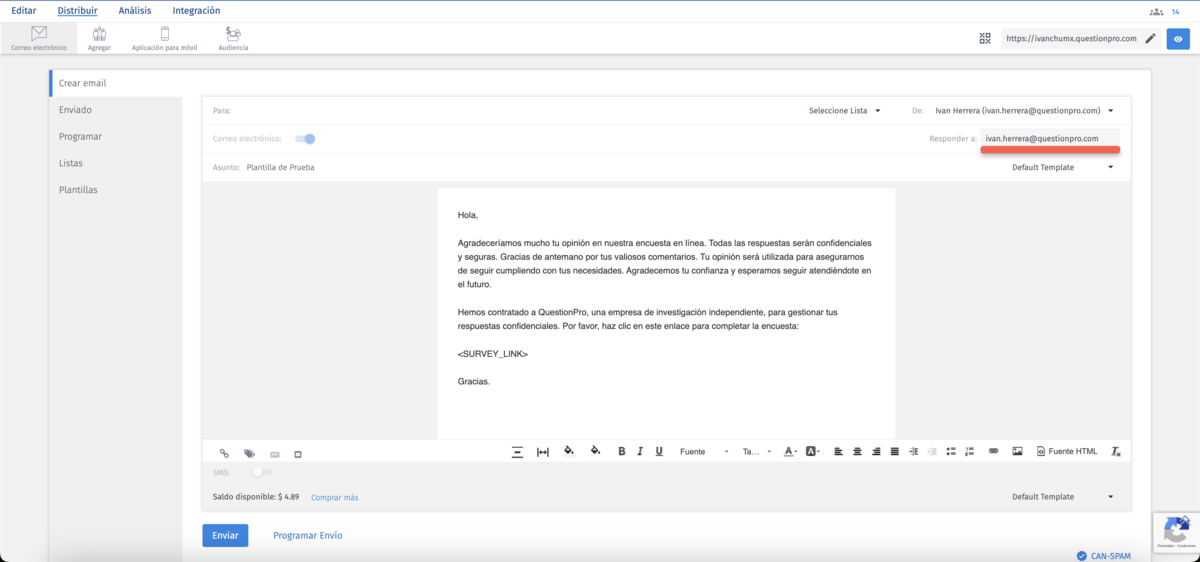This screenshot has height=562, width=1200.
Task: Open the Integración tab
Action: pos(196,10)
